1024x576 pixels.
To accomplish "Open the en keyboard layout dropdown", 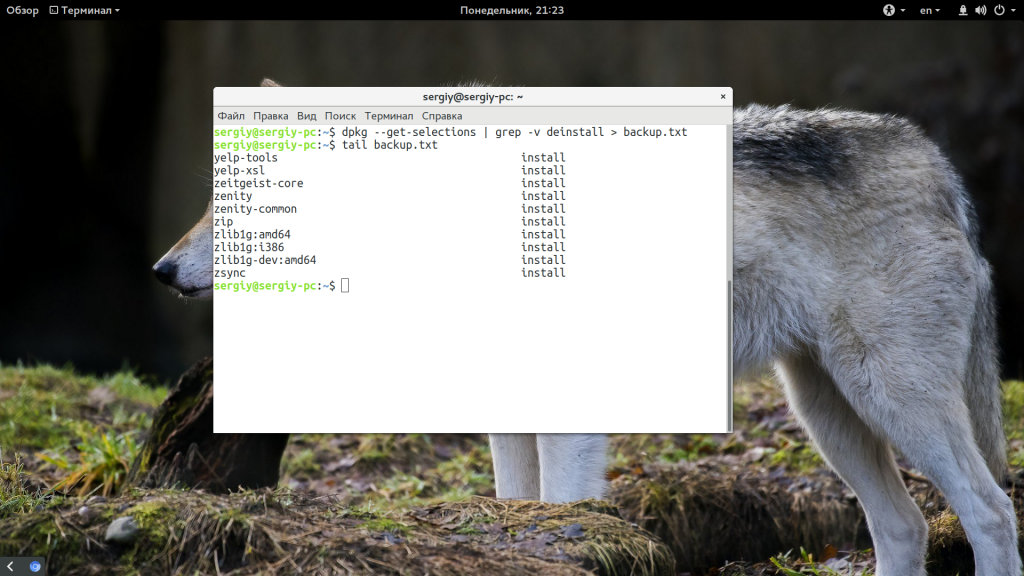I will click(937, 10).
